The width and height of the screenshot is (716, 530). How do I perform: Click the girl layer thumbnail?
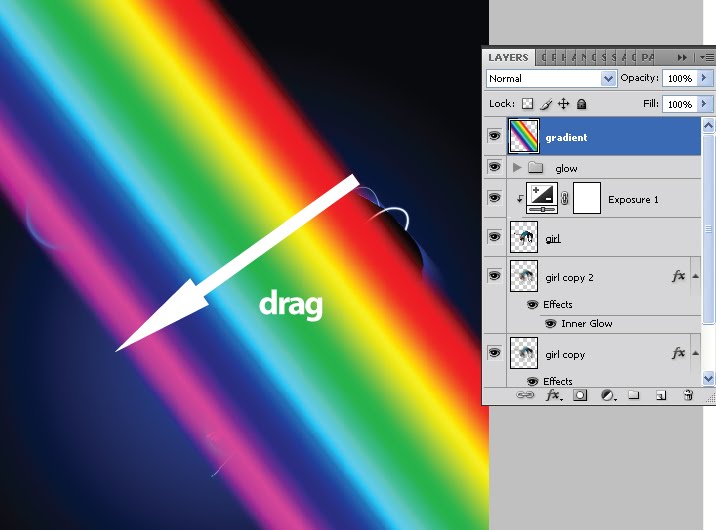pyautogui.click(x=524, y=237)
